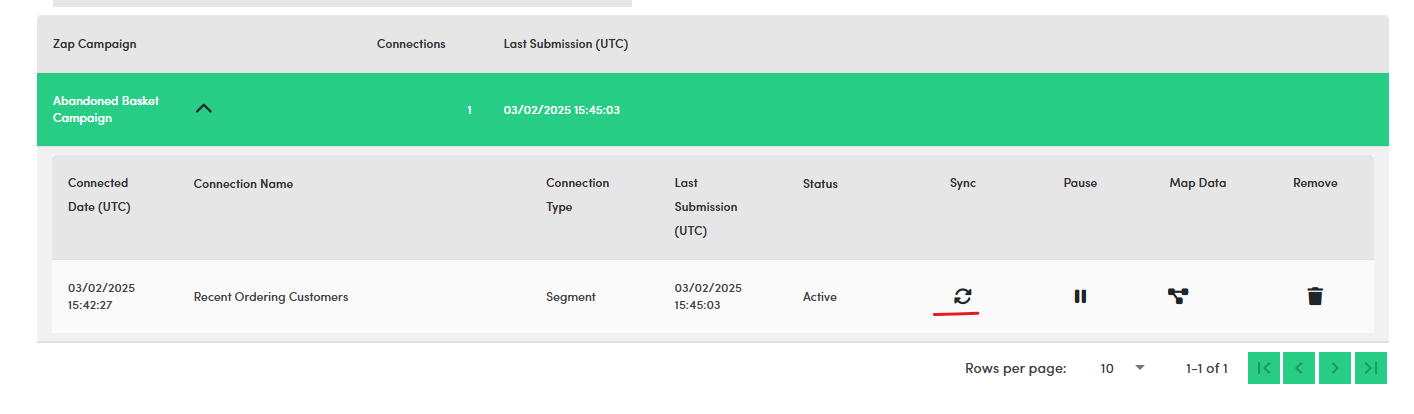Click the Connections column header
The height and width of the screenshot is (414, 1414).
pyautogui.click(x=411, y=44)
